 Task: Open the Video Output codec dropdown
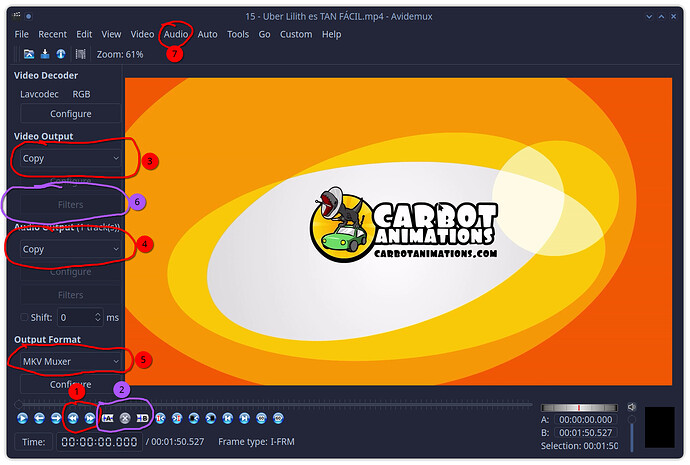[70, 158]
